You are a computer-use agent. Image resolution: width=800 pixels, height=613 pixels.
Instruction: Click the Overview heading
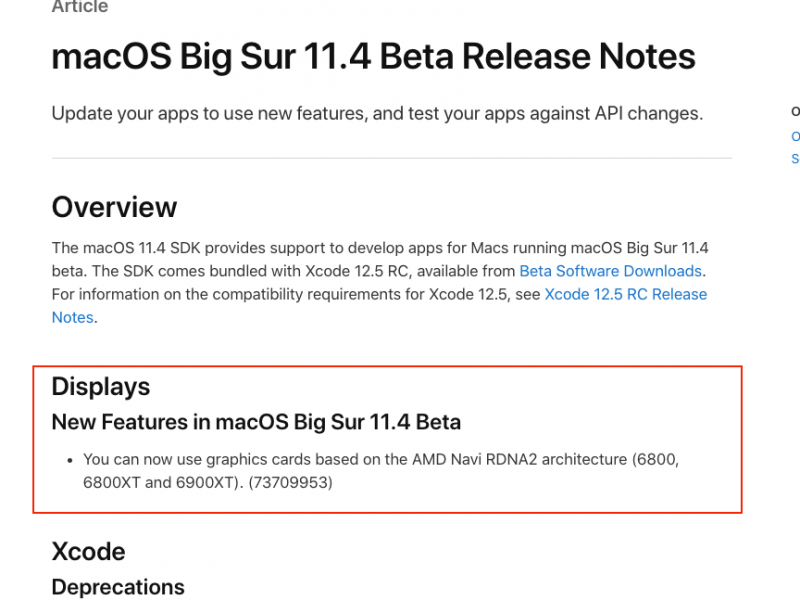point(114,207)
